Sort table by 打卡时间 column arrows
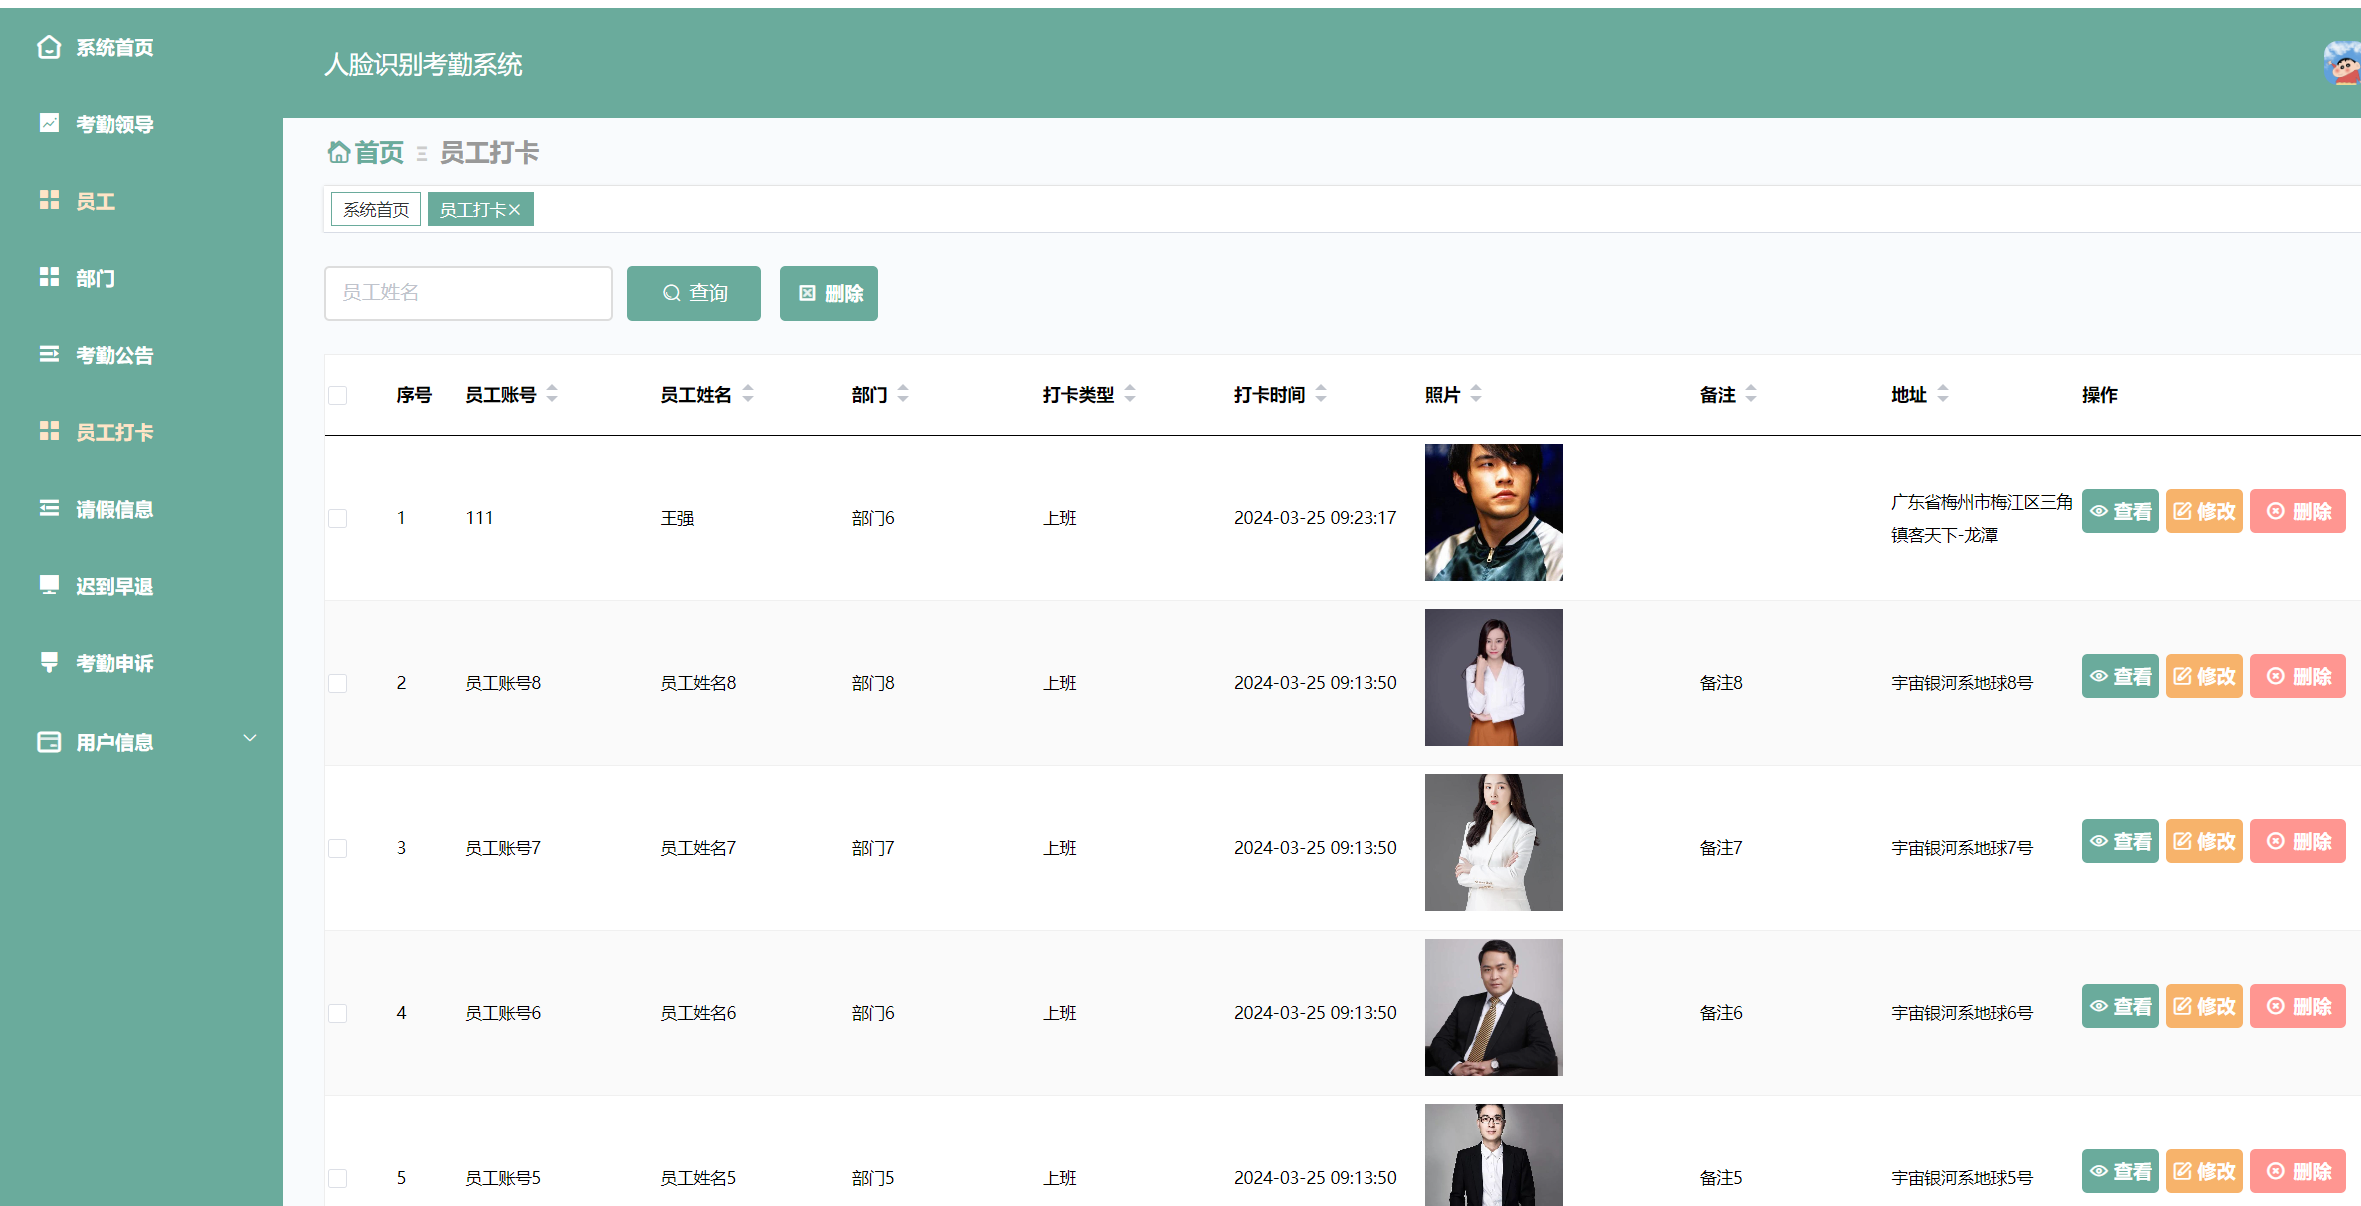This screenshot has height=1206, width=2361. click(x=1321, y=394)
